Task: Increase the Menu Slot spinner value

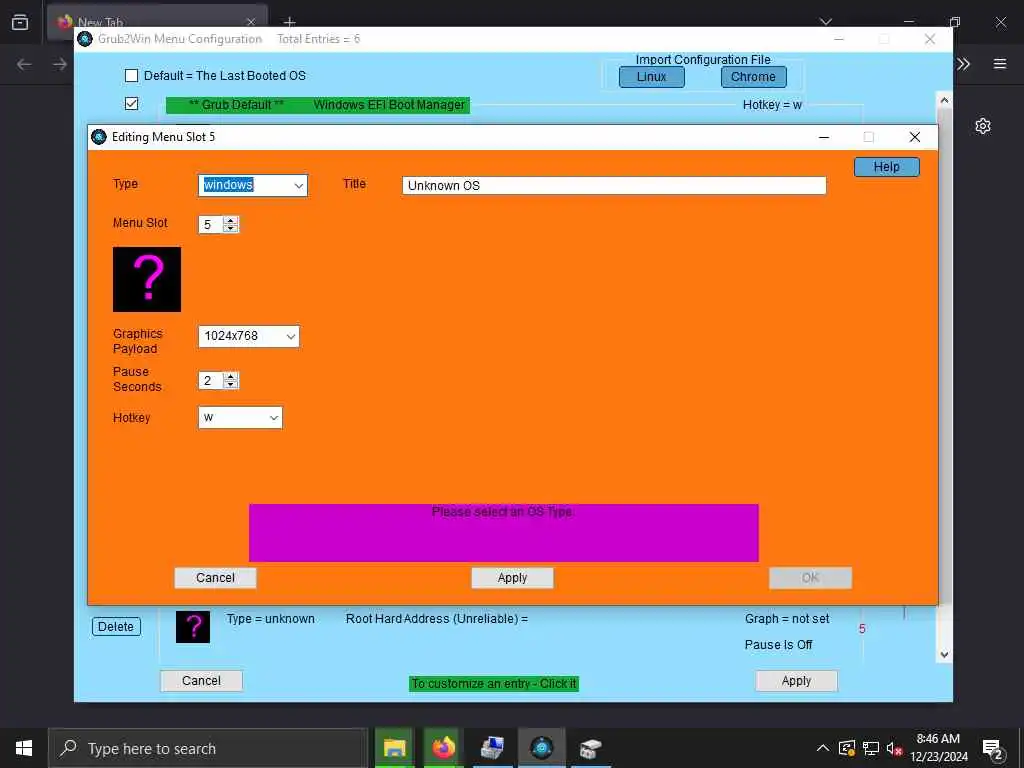Action: point(230,220)
